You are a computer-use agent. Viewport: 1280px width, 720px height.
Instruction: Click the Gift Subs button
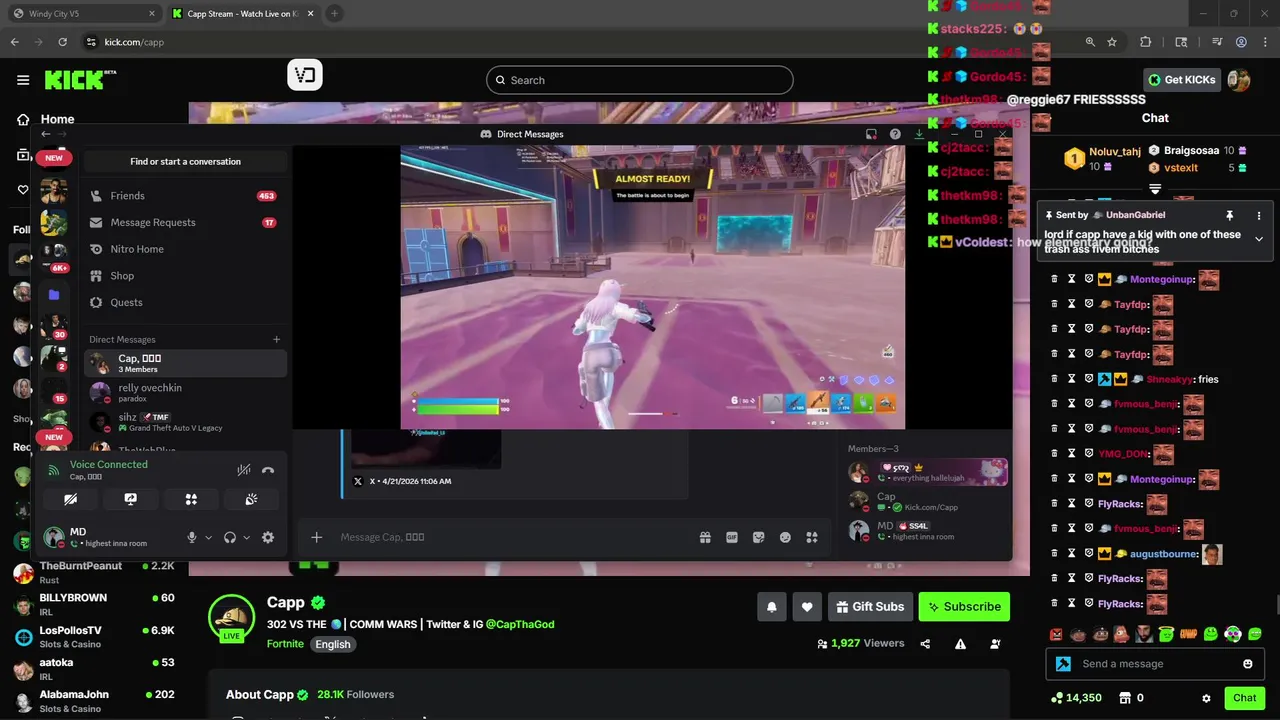869,606
